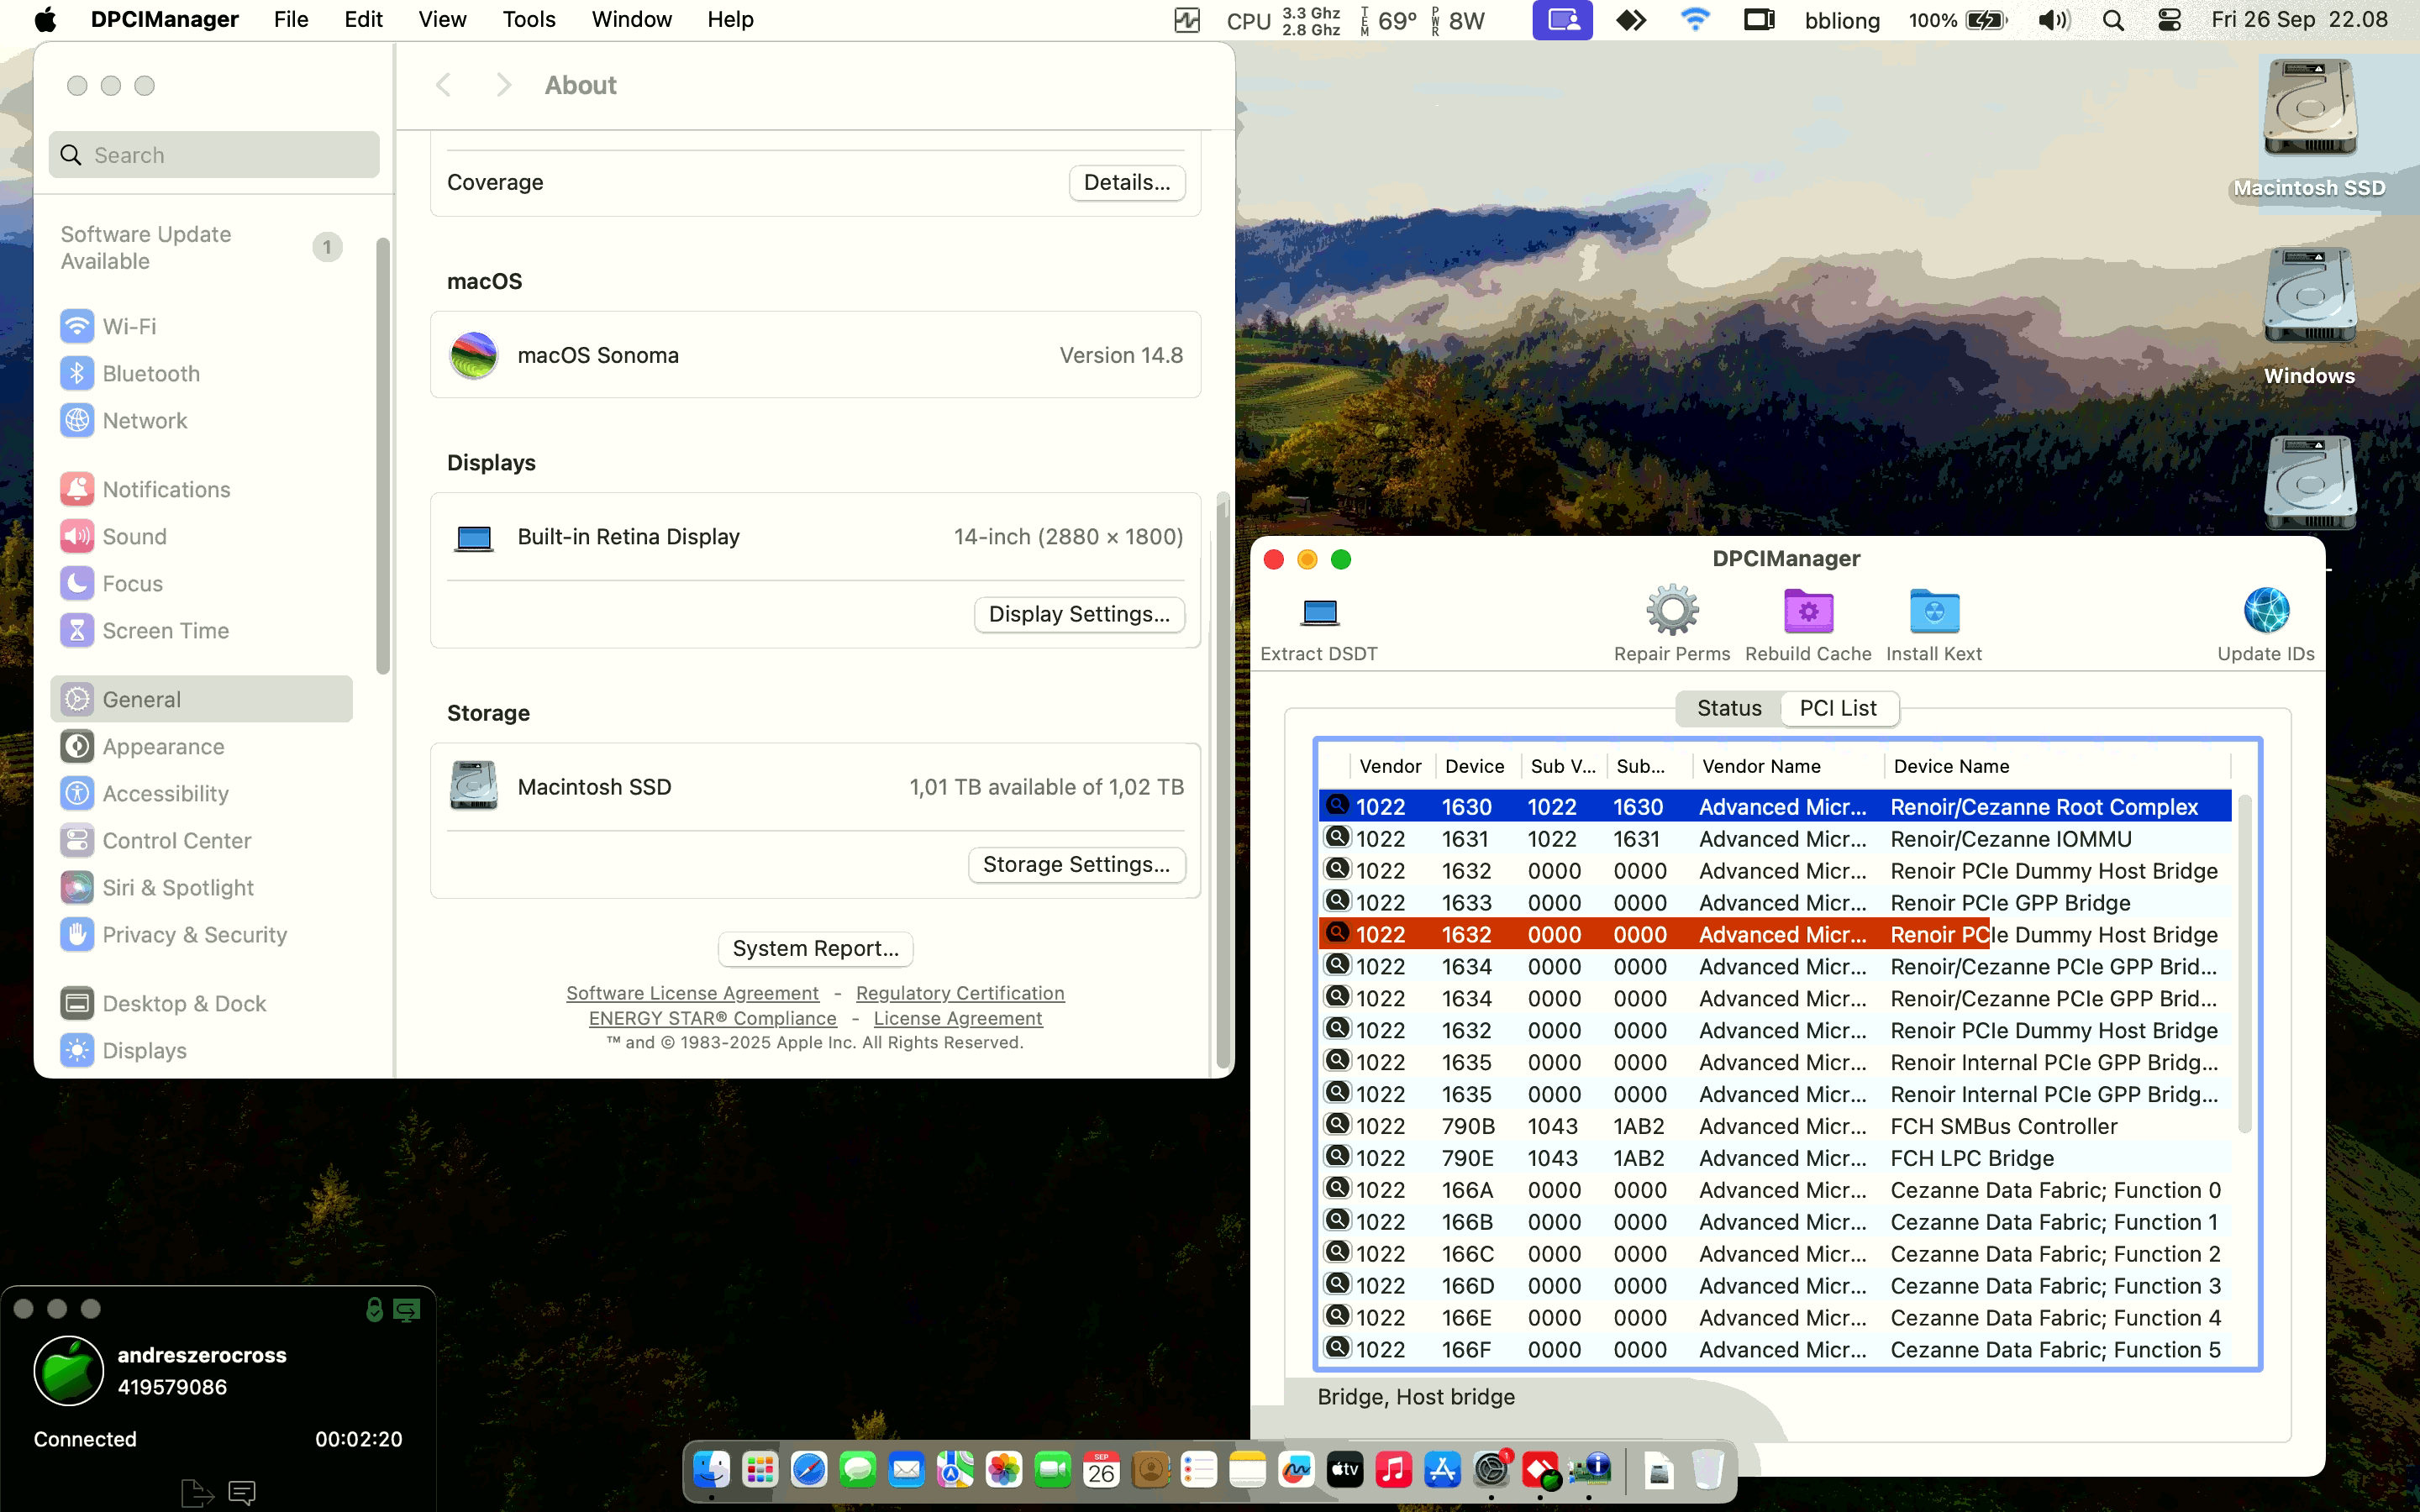The image size is (2420, 1512).
Task: Sort the PCI list by Device Name column
Action: (x=2058, y=766)
